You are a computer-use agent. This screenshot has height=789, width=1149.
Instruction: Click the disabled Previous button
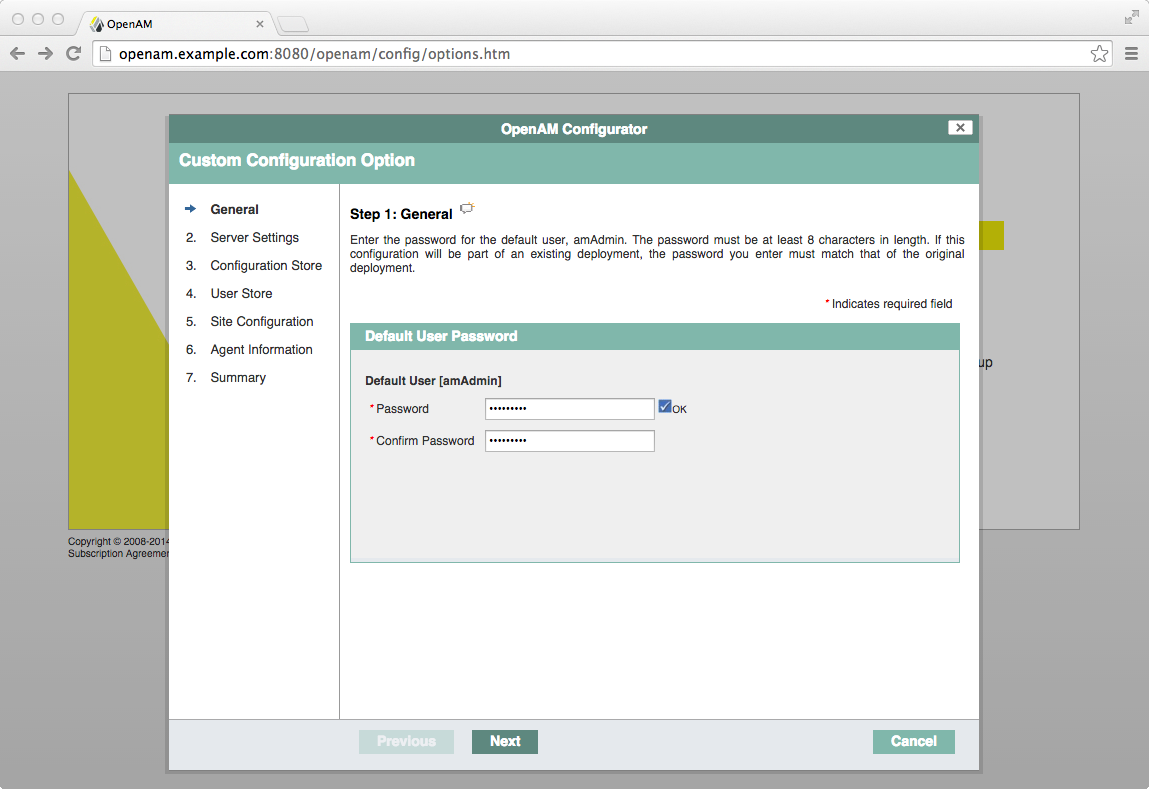pyautogui.click(x=406, y=741)
